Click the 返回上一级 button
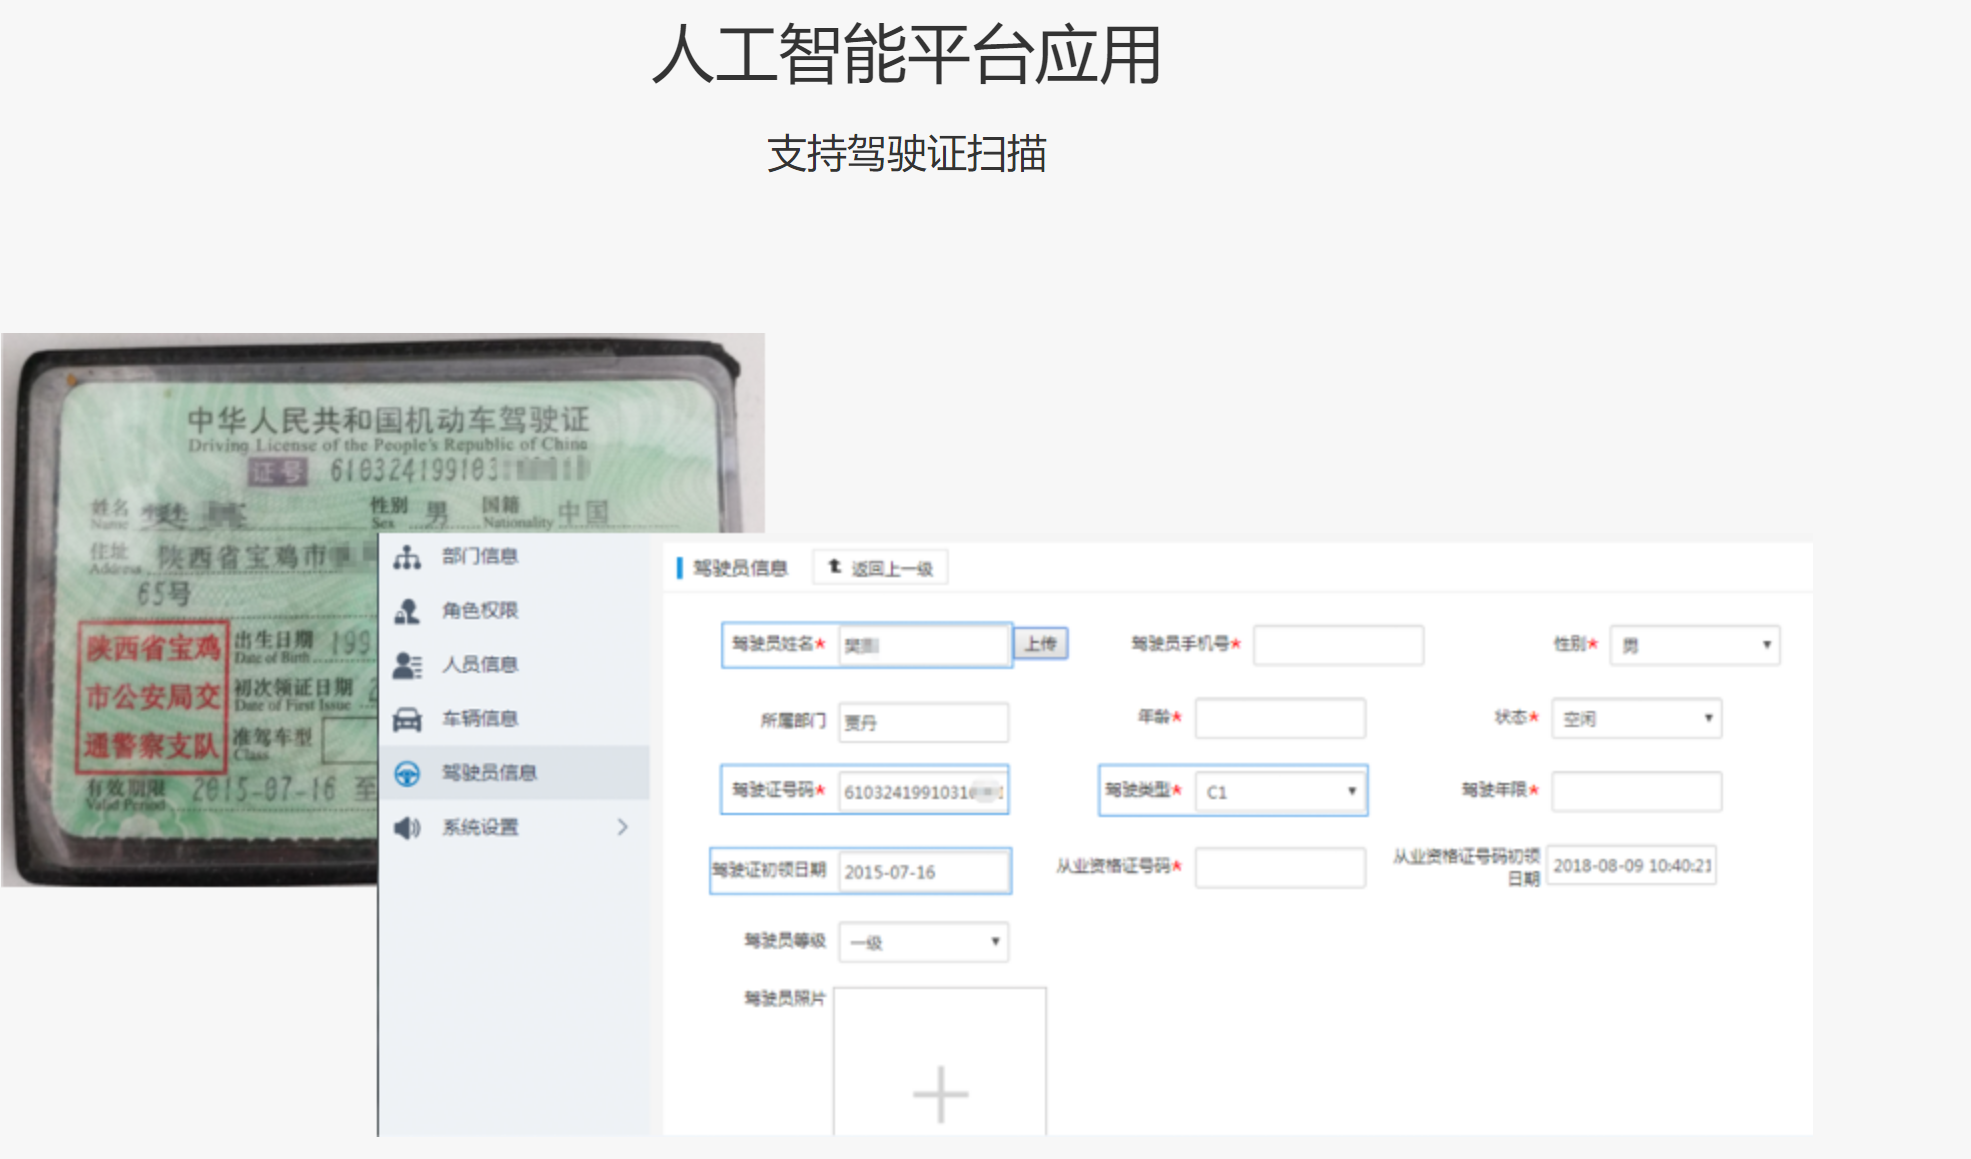Image resolution: width=1971 pixels, height=1159 pixels. 881,568
